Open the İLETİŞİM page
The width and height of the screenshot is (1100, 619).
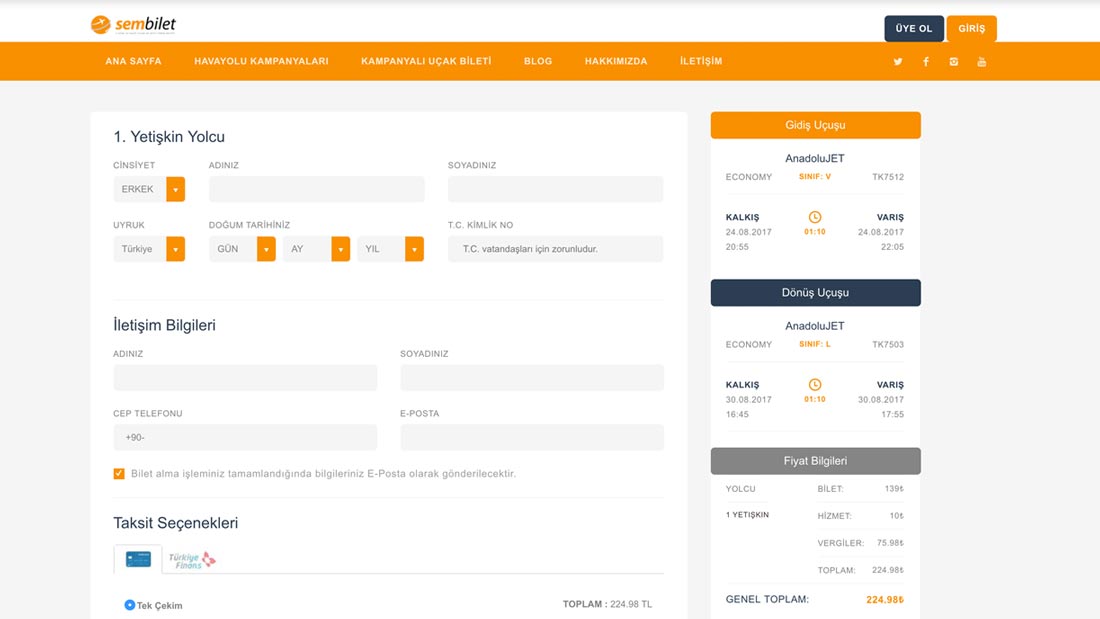coord(700,61)
